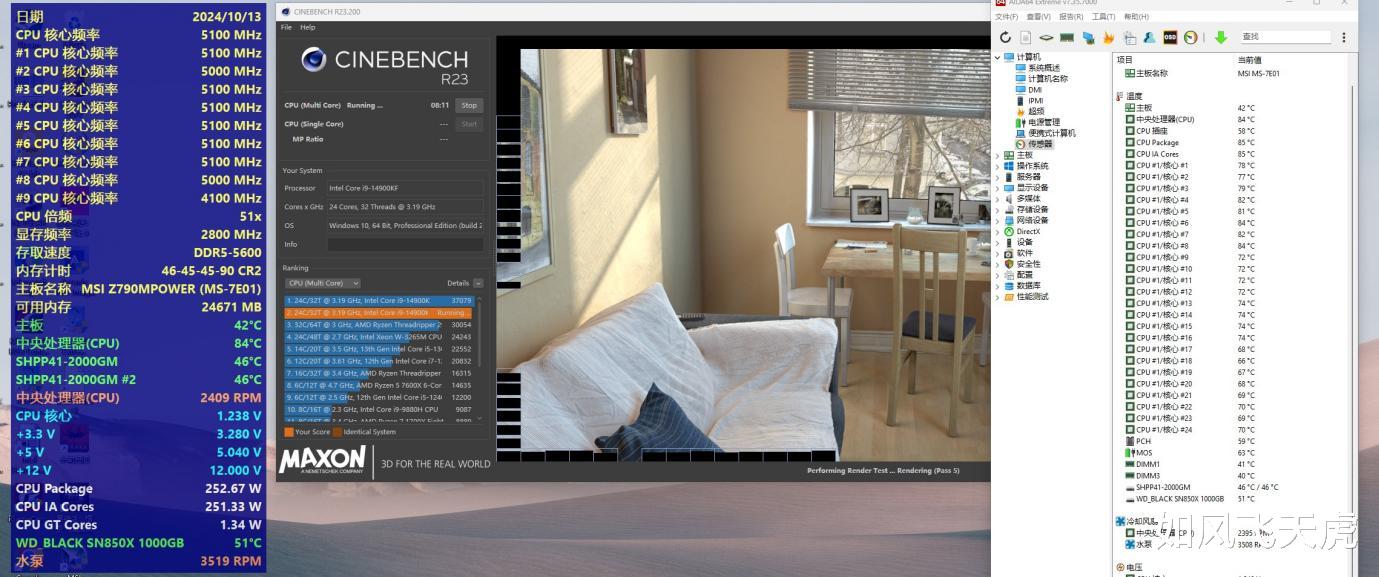
Task: Sort by the 项目 column header
Action: point(1125,60)
